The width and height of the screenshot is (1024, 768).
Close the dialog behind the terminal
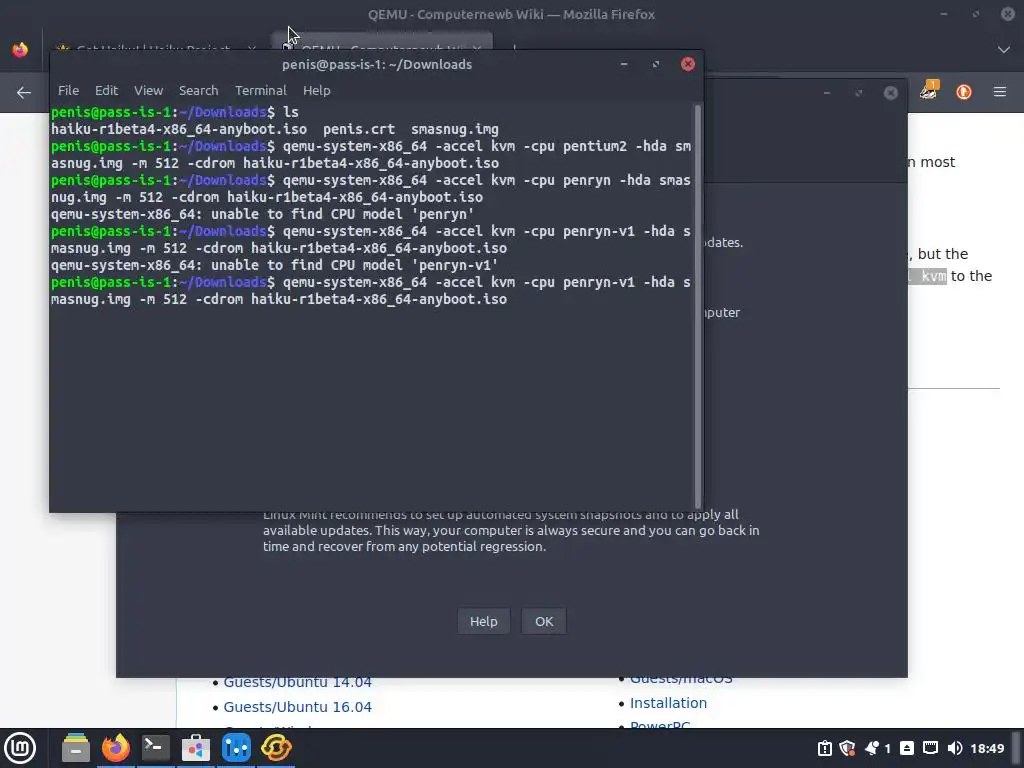click(x=890, y=93)
